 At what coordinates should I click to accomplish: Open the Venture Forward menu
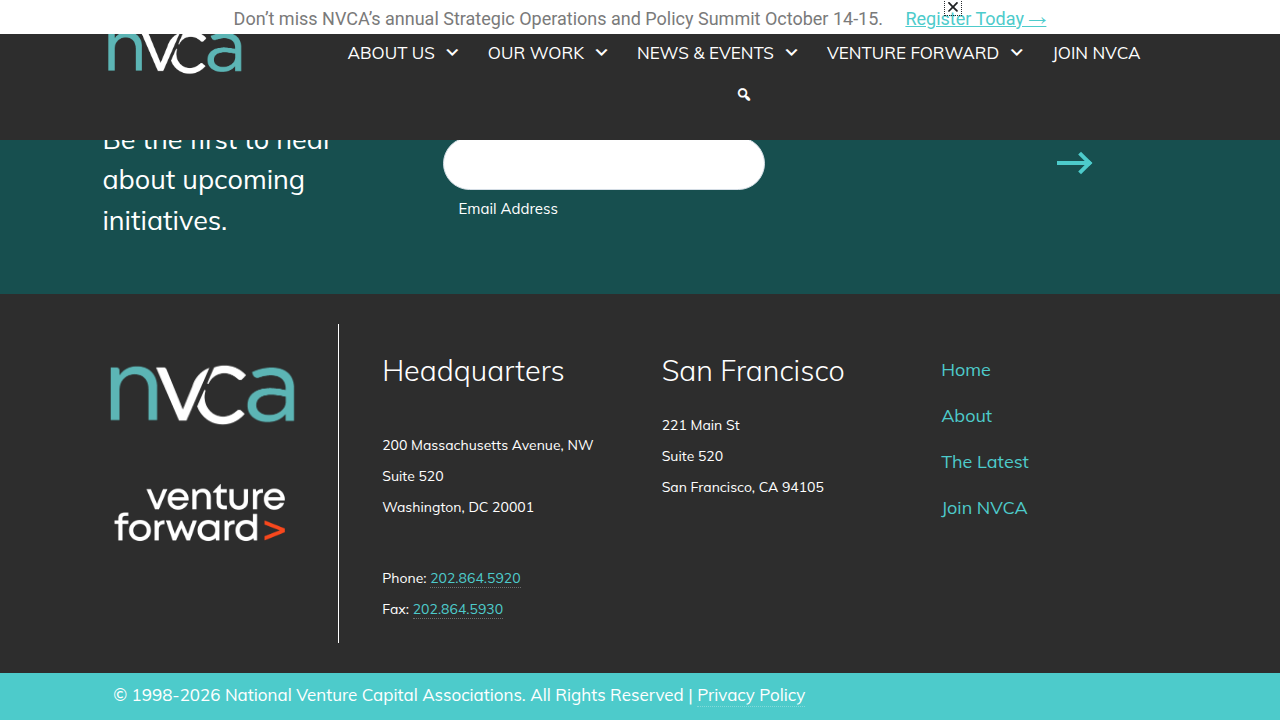913,53
